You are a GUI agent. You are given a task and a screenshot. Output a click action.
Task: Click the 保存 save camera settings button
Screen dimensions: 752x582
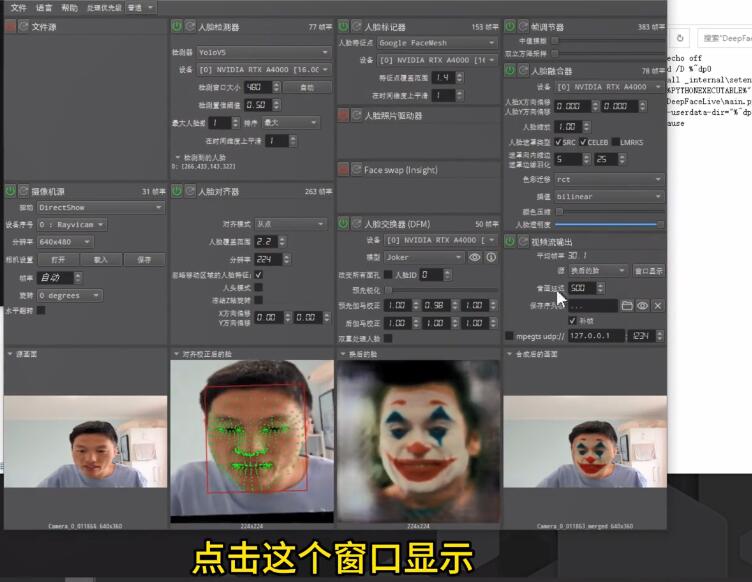pyautogui.click(x=144, y=259)
